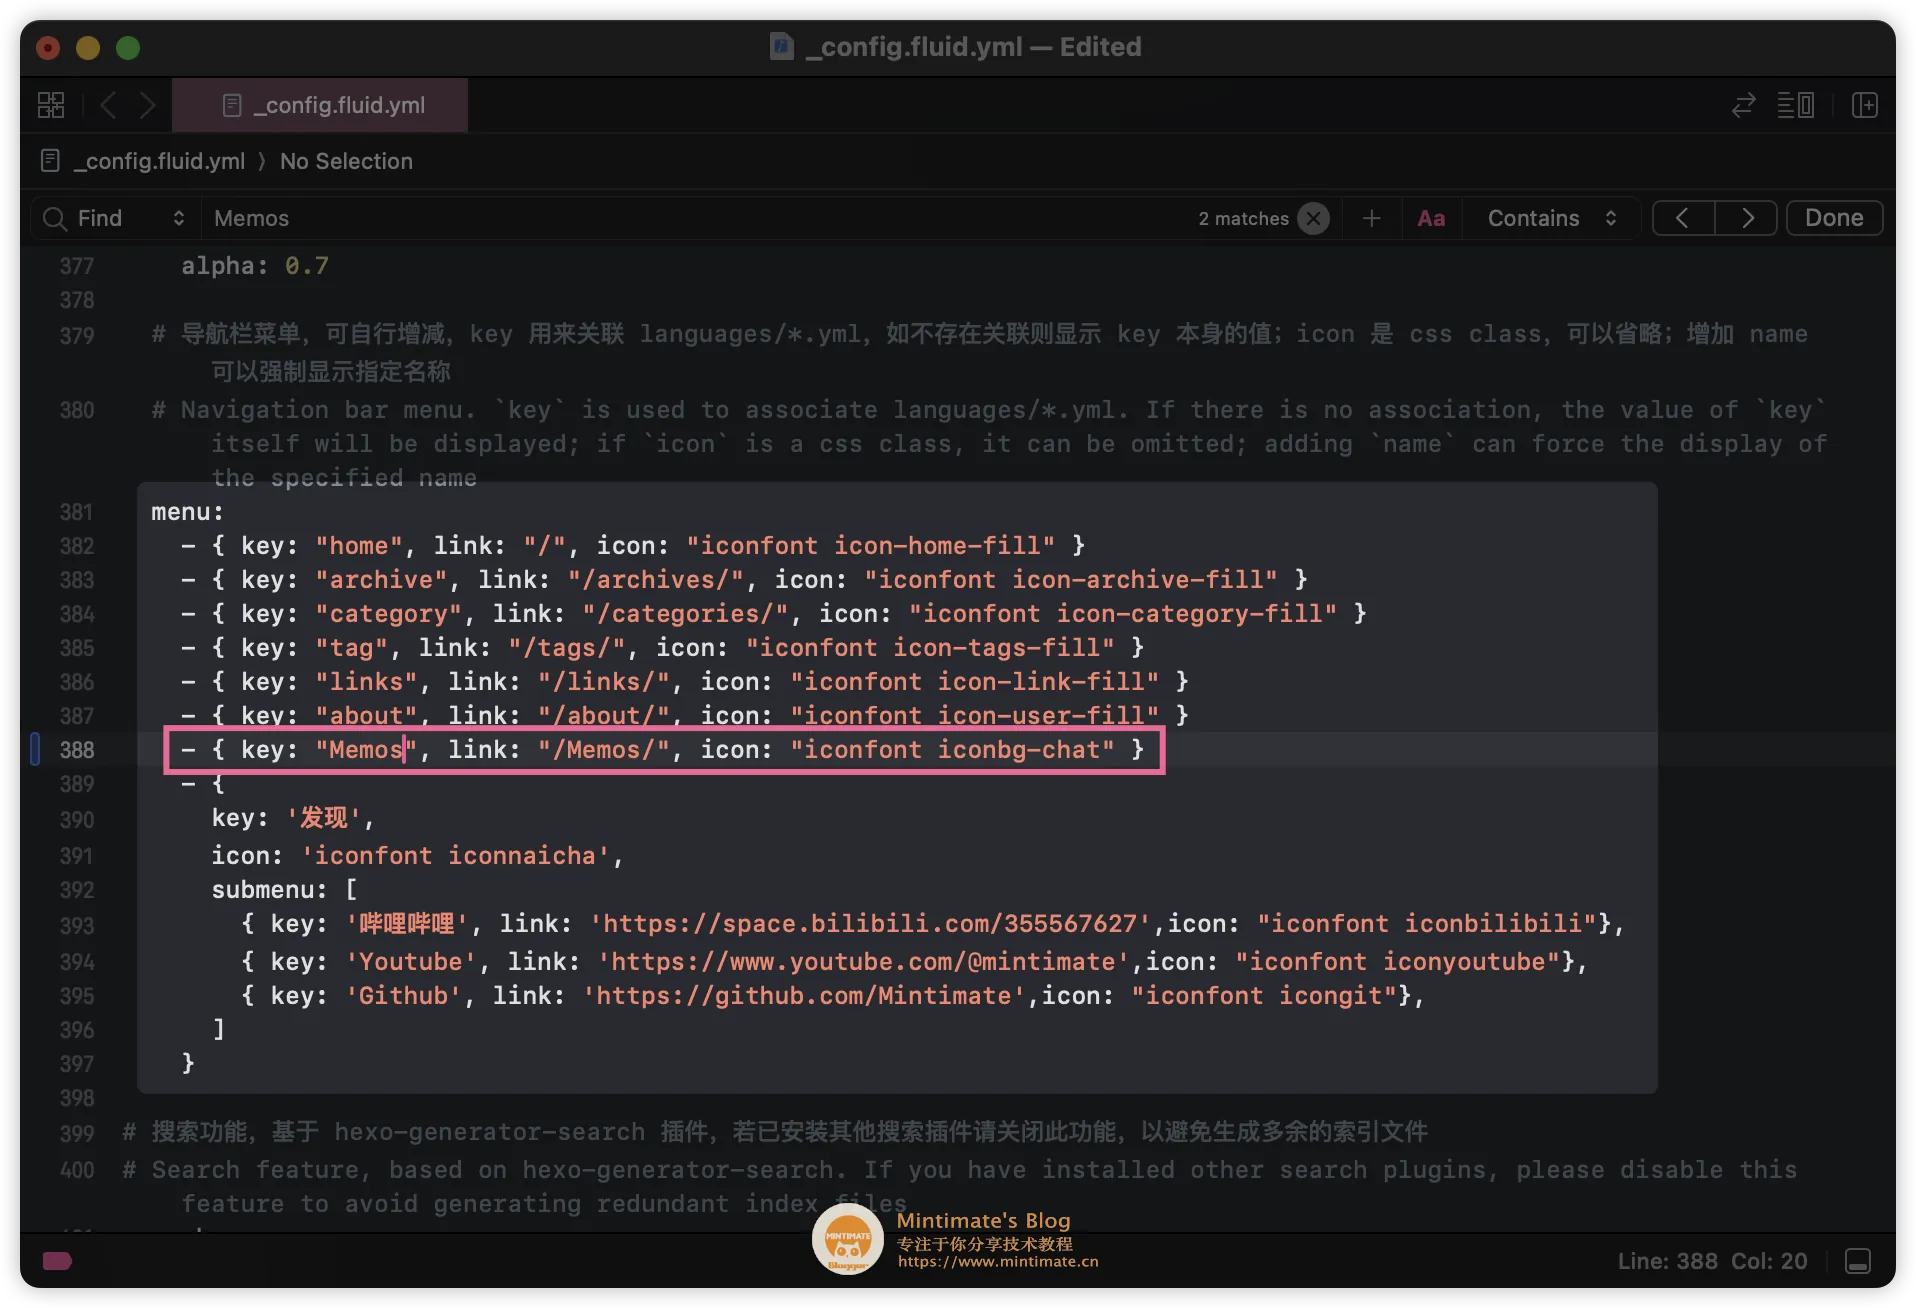1916x1308 pixels.
Task: Click the document icon in window title
Action: (781, 46)
